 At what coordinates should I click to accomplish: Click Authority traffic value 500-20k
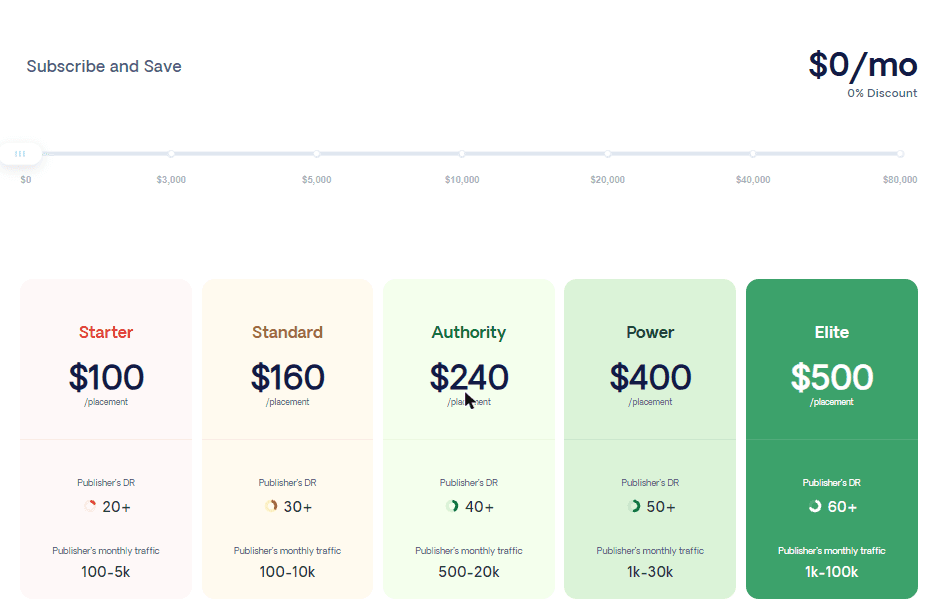(469, 572)
